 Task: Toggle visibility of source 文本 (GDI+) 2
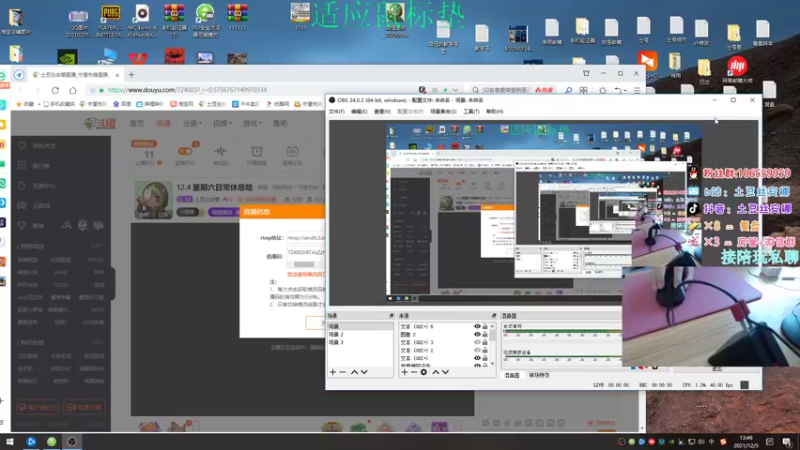click(x=477, y=350)
